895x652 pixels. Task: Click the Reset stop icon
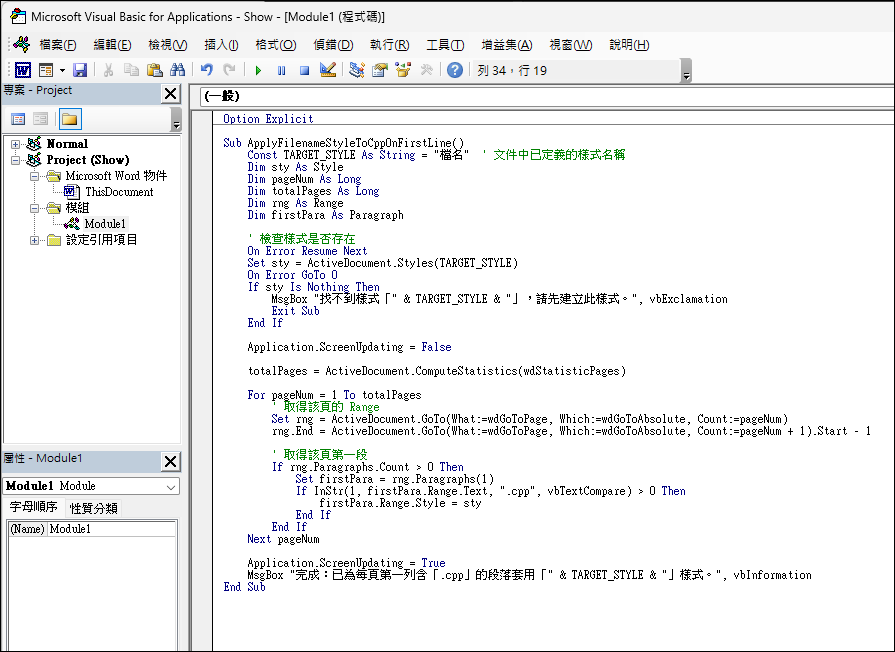tap(303, 70)
